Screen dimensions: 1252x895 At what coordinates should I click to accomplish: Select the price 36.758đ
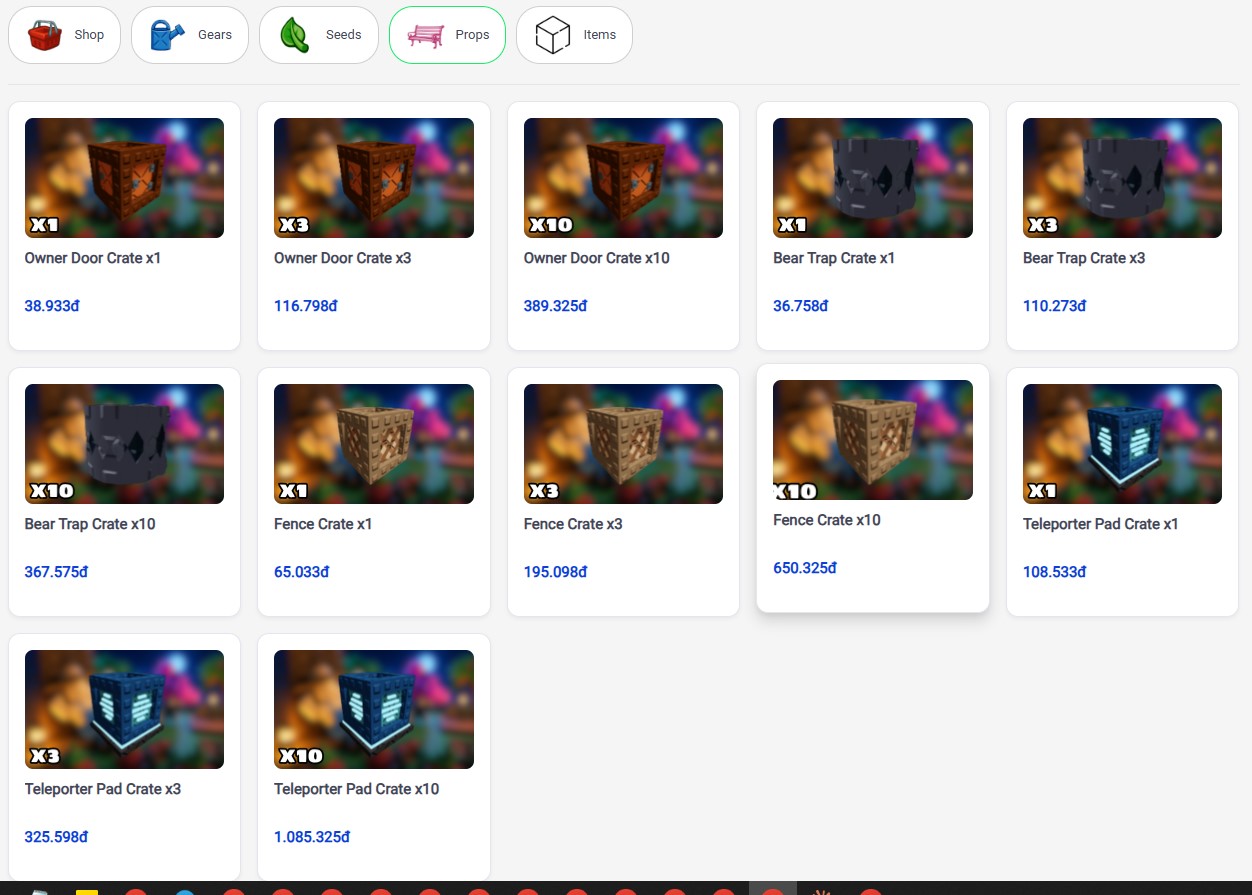point(801,306)
